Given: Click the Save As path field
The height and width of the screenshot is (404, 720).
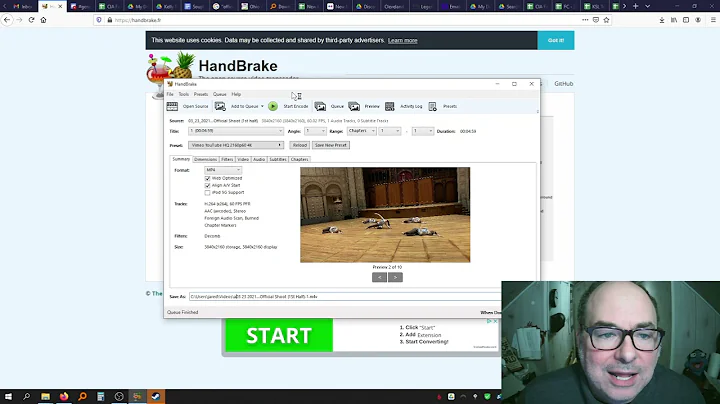Looking at the screenshot, I should [x=345, y=297].
